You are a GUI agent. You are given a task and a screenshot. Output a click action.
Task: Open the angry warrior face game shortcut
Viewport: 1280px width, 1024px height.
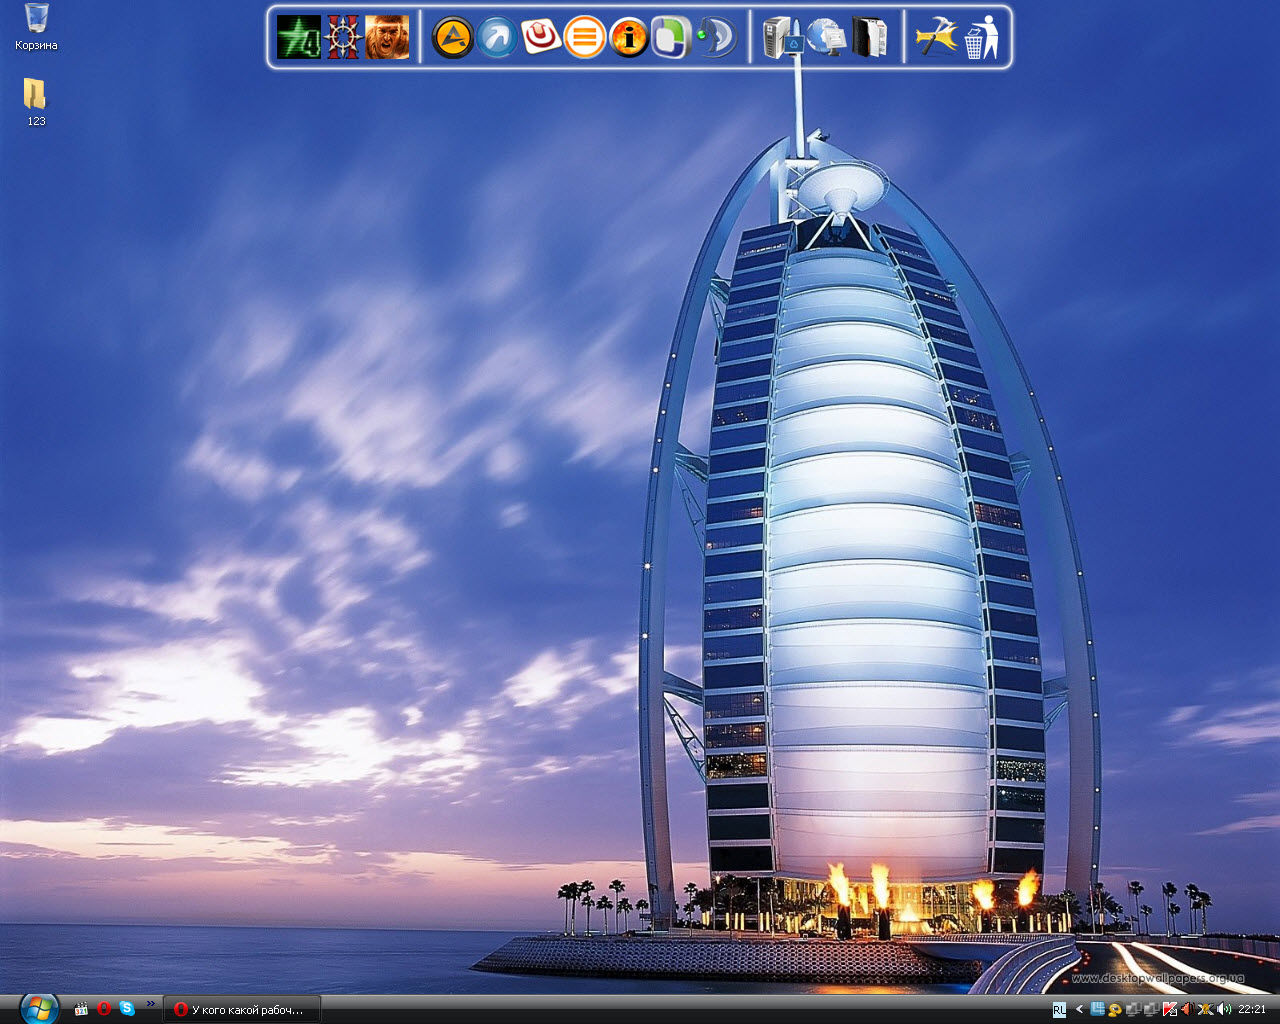387,38
